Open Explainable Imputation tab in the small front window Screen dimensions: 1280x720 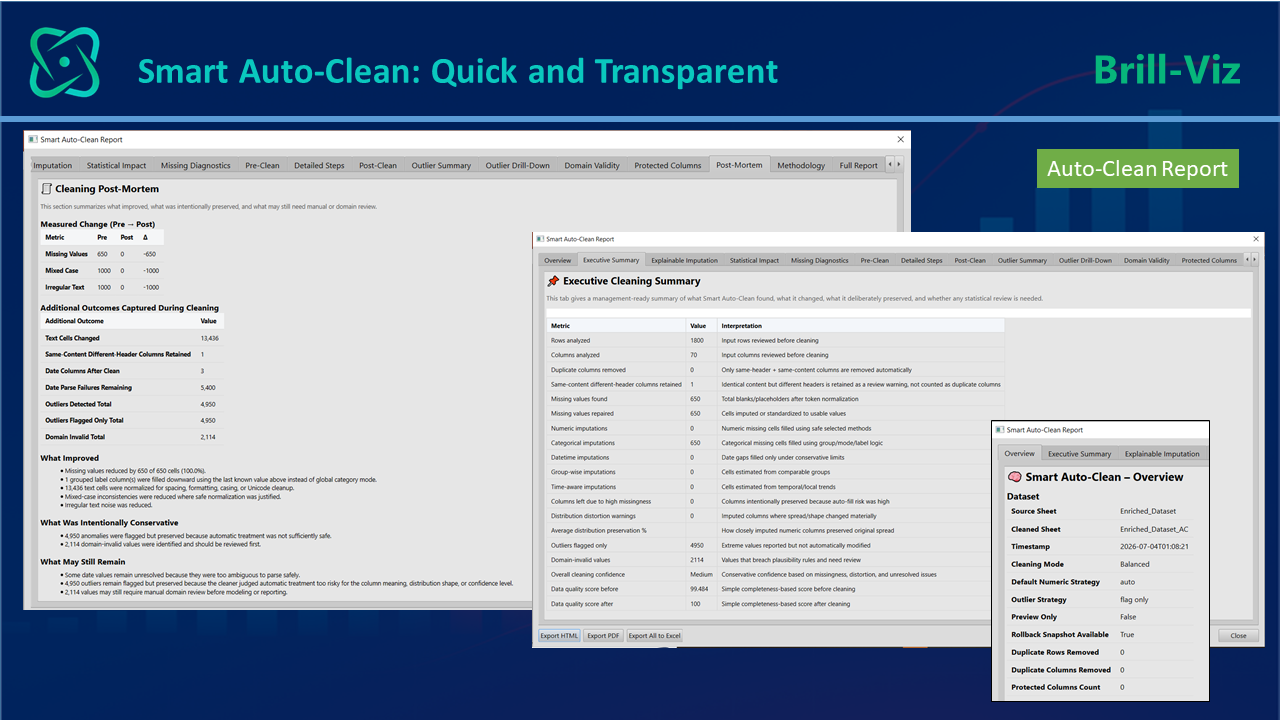click(1161, 454)
